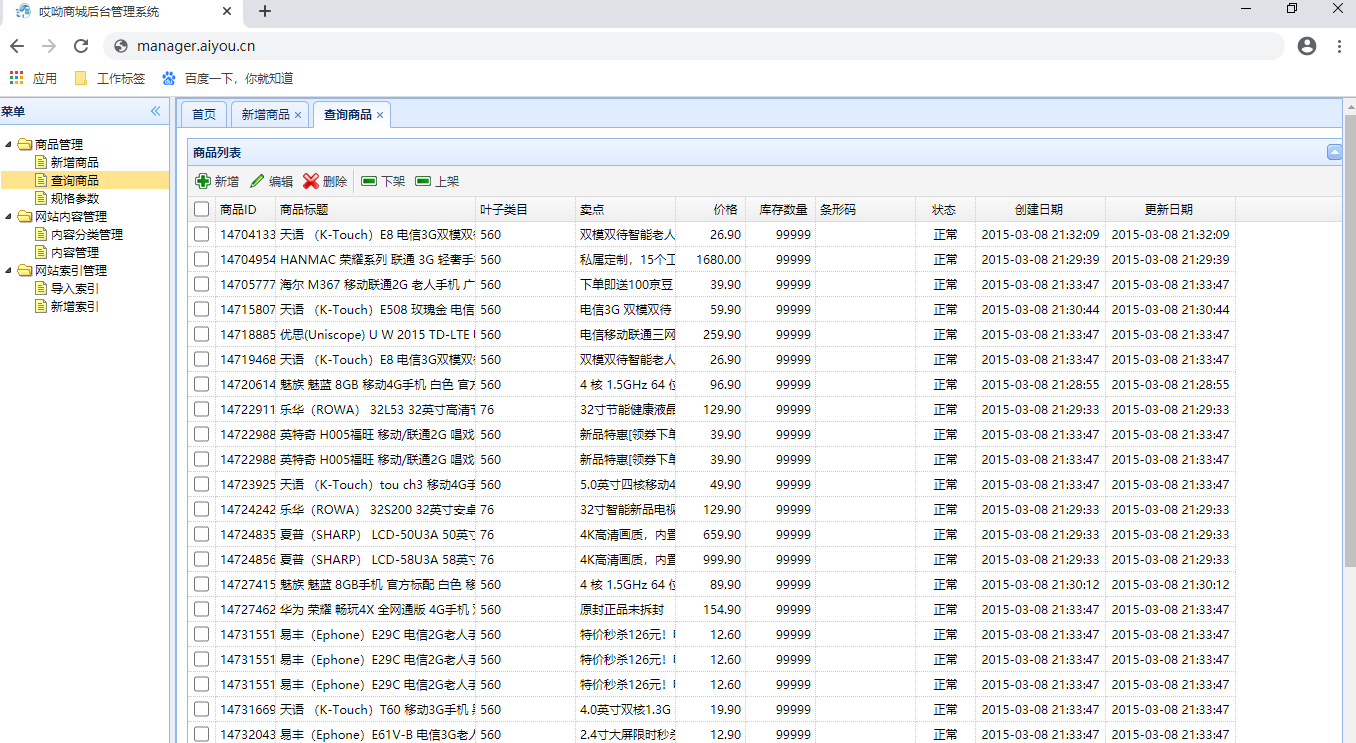Image resolution: width=1356 pixels, height=743 pixels.
Task: Check the row checkbox for product 14704133
Action: click(x=202, y=234)
